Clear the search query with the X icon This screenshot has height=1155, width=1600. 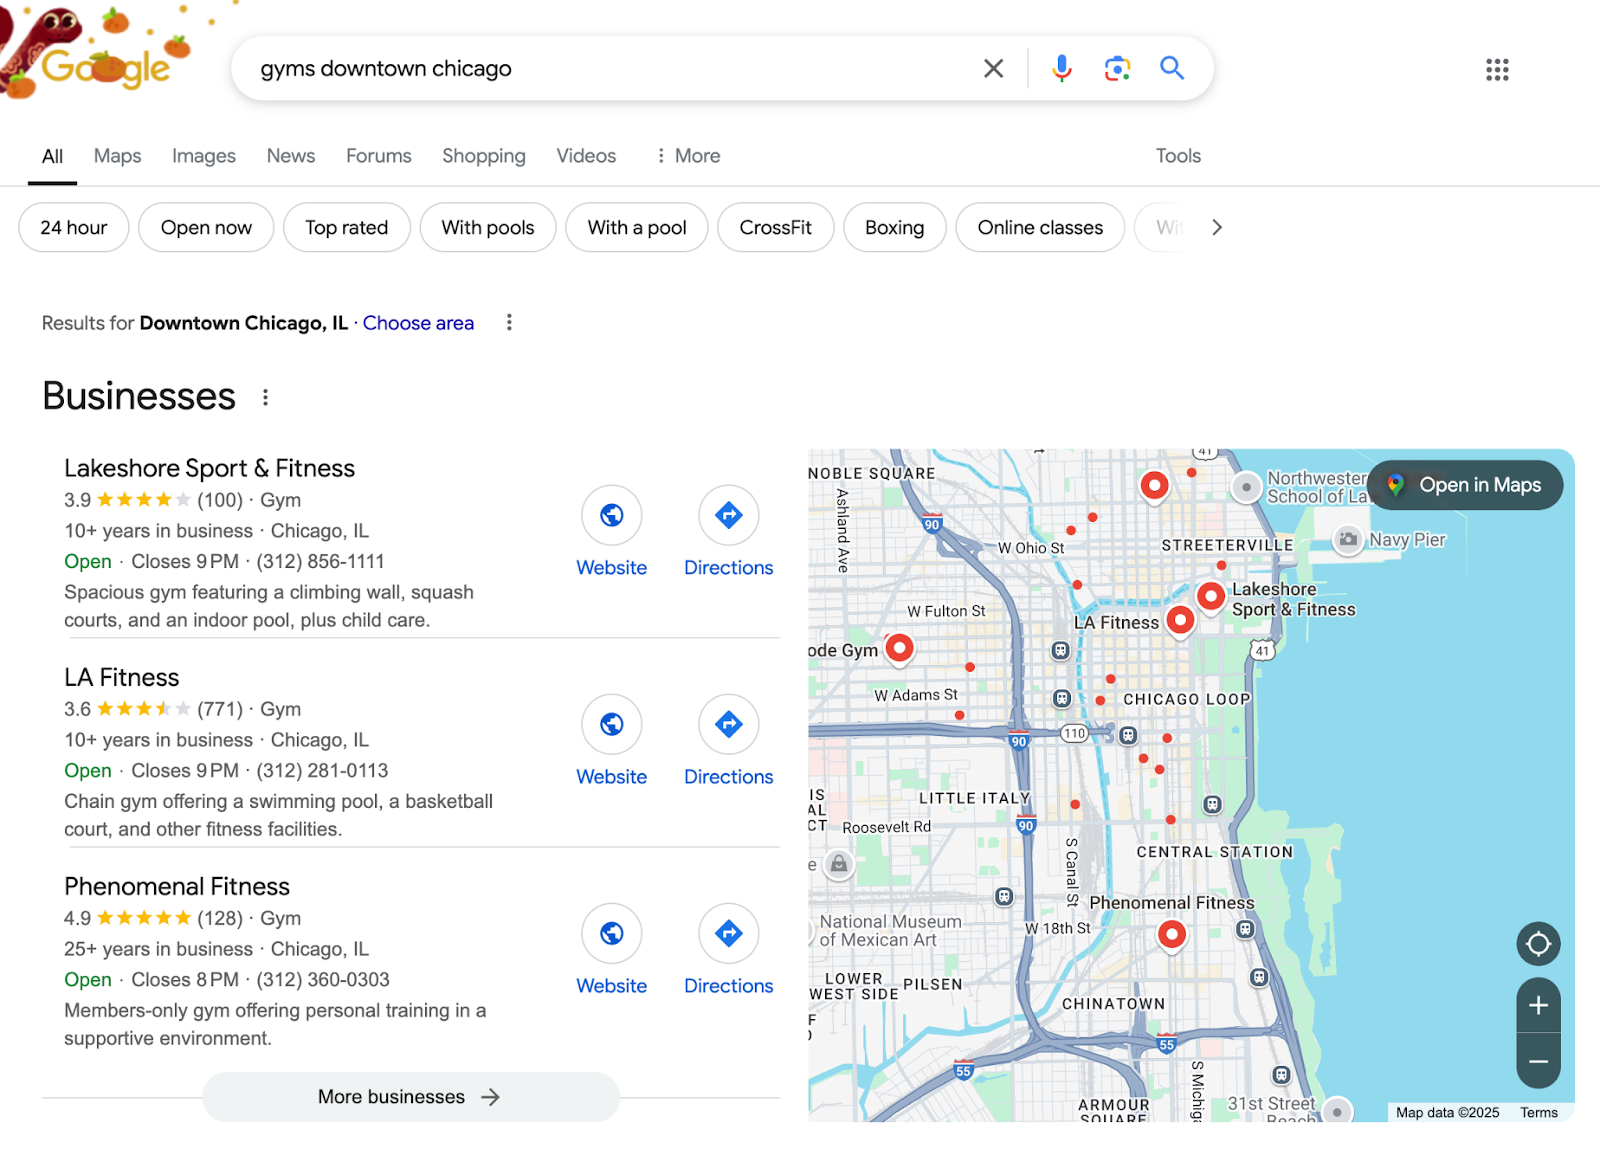pyautogui.click(x=993, y=68)
